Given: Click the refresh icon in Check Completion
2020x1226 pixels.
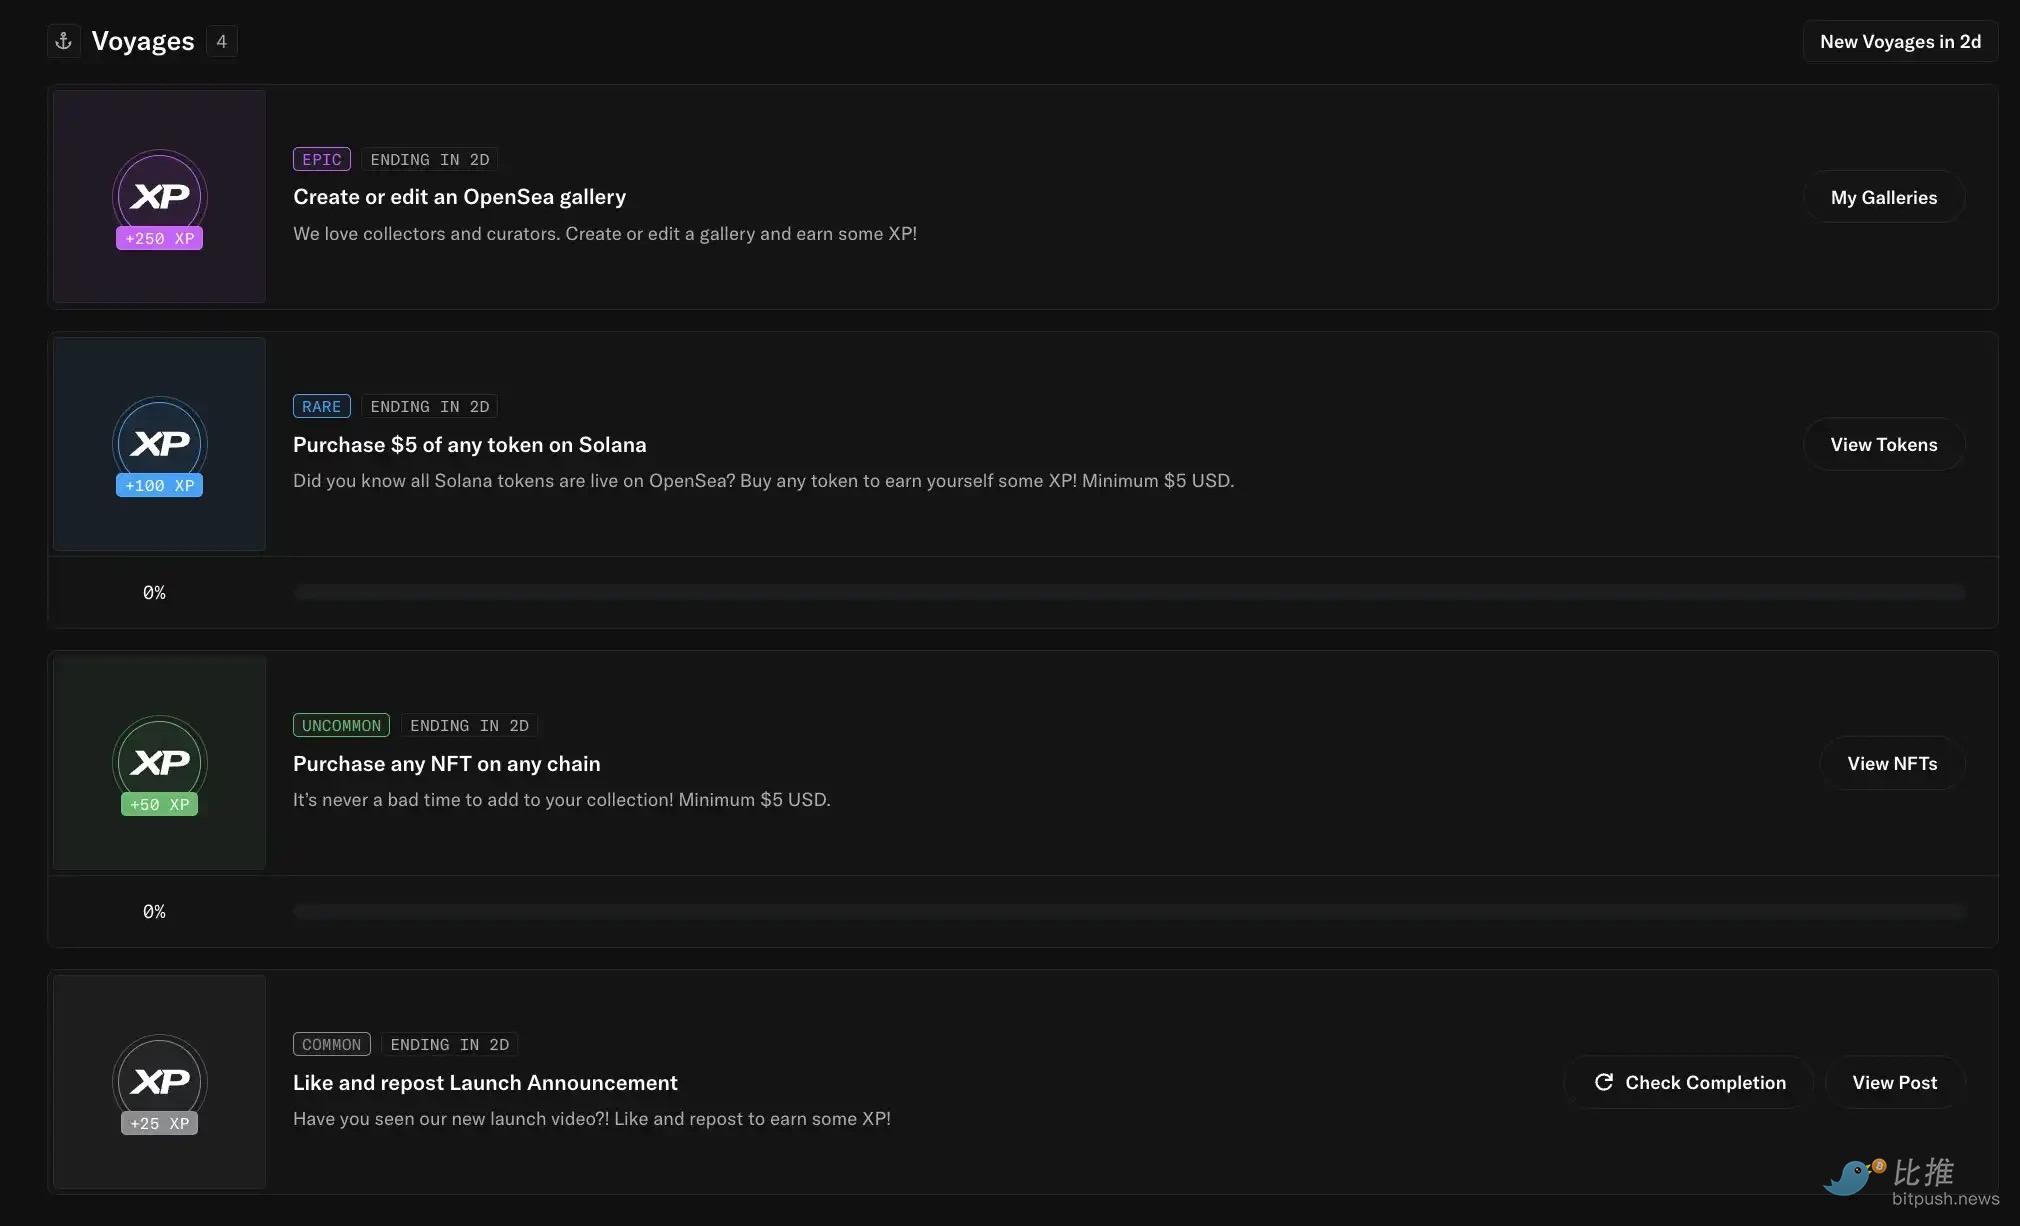Looking at the screenshot, I should coord(1604,1082).
